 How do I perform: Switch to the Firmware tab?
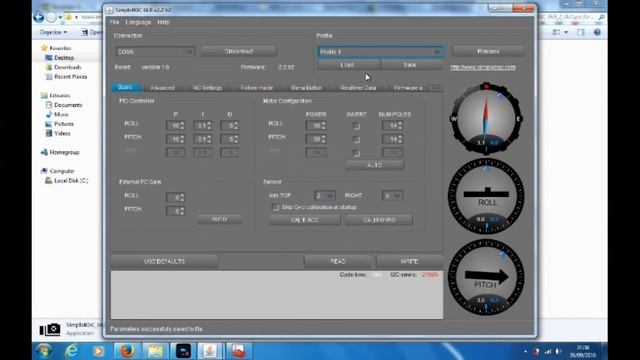pyautogui.click(x=408, y=88)
